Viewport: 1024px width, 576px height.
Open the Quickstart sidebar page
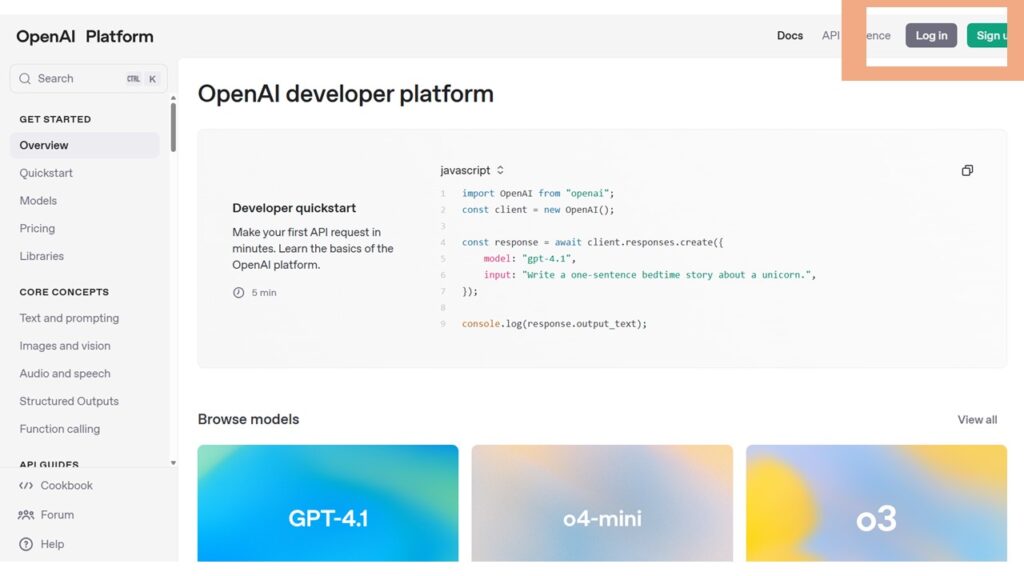[46, 173]
